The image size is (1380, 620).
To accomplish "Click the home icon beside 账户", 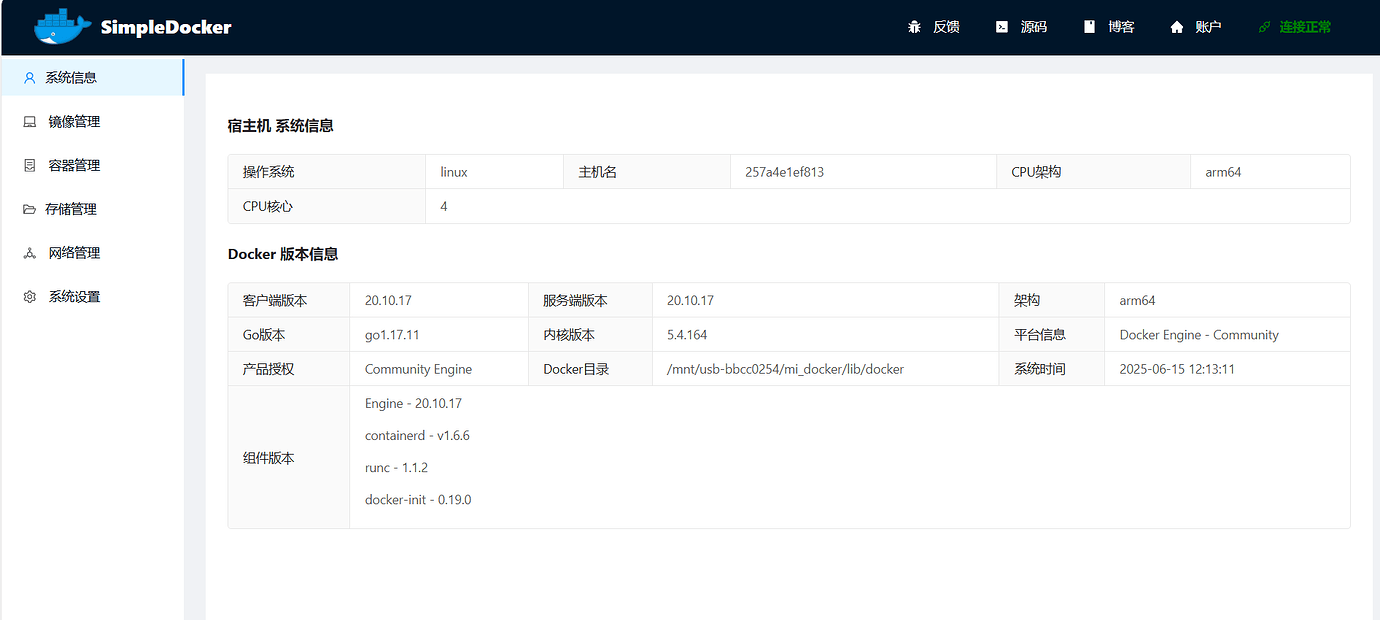I will click(1177, 27).
